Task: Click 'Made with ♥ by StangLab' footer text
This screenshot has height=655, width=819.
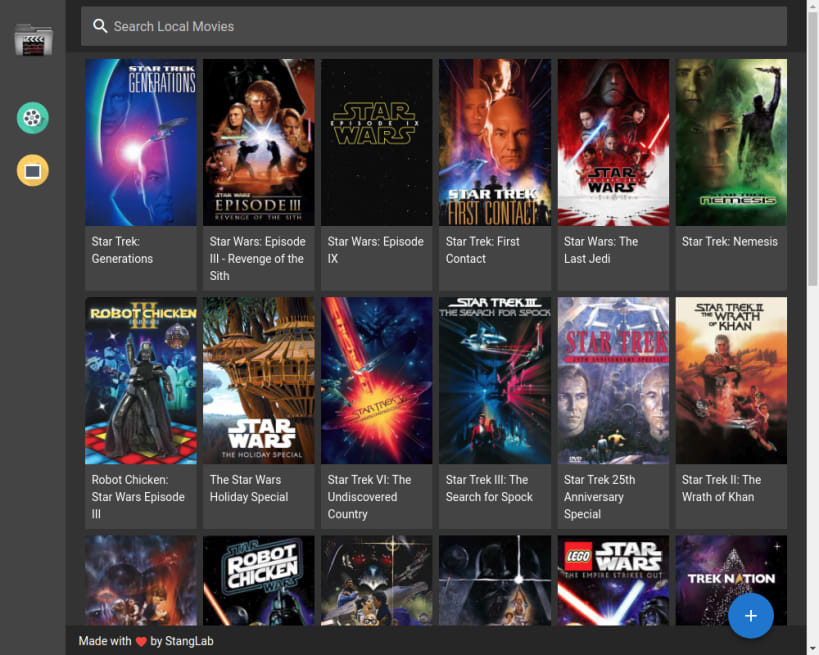Action: pyautogui.click(x=146, y=641)
